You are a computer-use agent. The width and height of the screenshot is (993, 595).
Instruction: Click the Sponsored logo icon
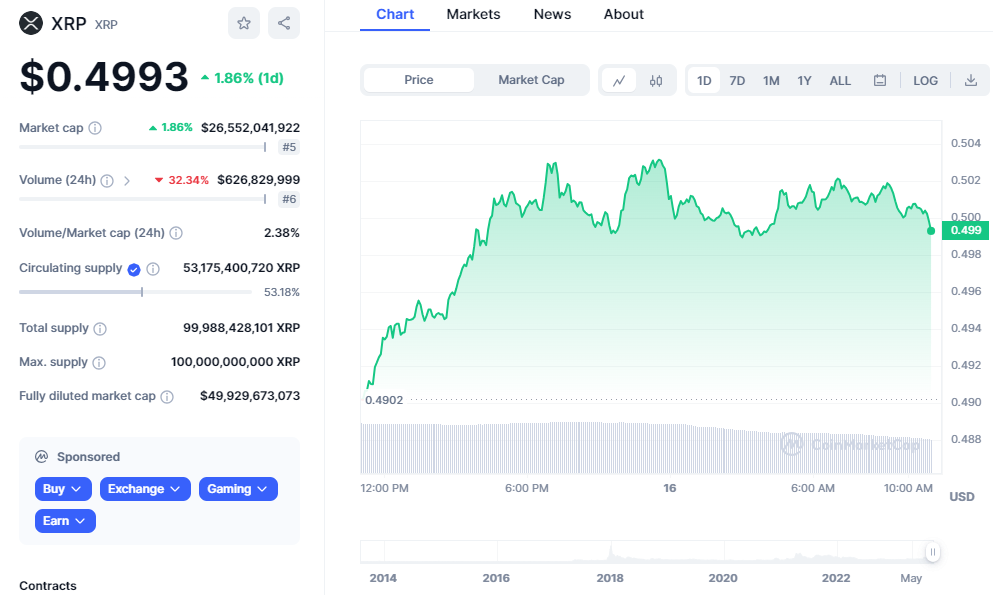[41, 456]
